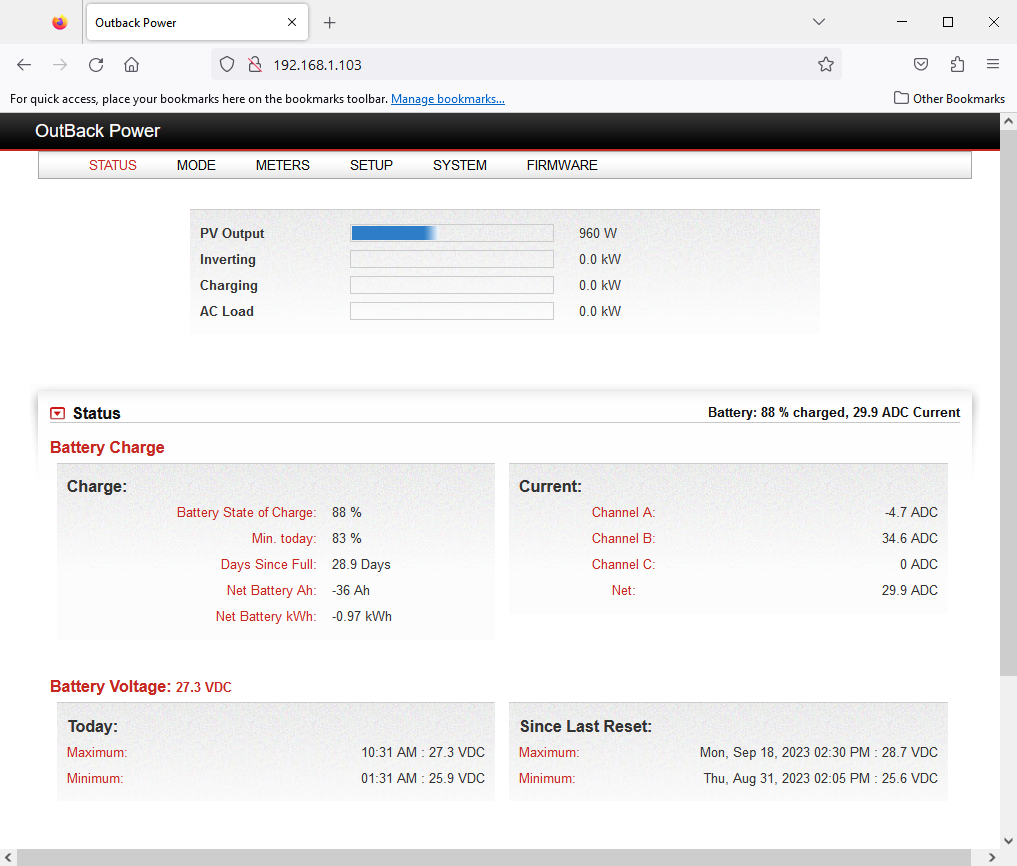Collapse the Status section red arrow
1017x866 pixels.
click(58, 413)
